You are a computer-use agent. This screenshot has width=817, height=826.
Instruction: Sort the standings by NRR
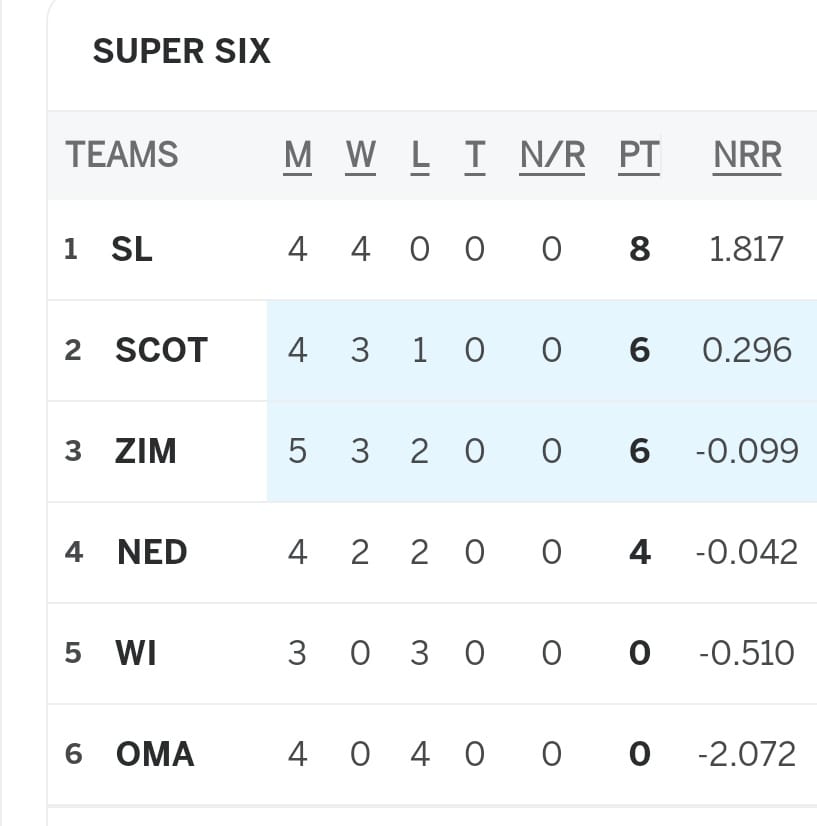[746, 155]
